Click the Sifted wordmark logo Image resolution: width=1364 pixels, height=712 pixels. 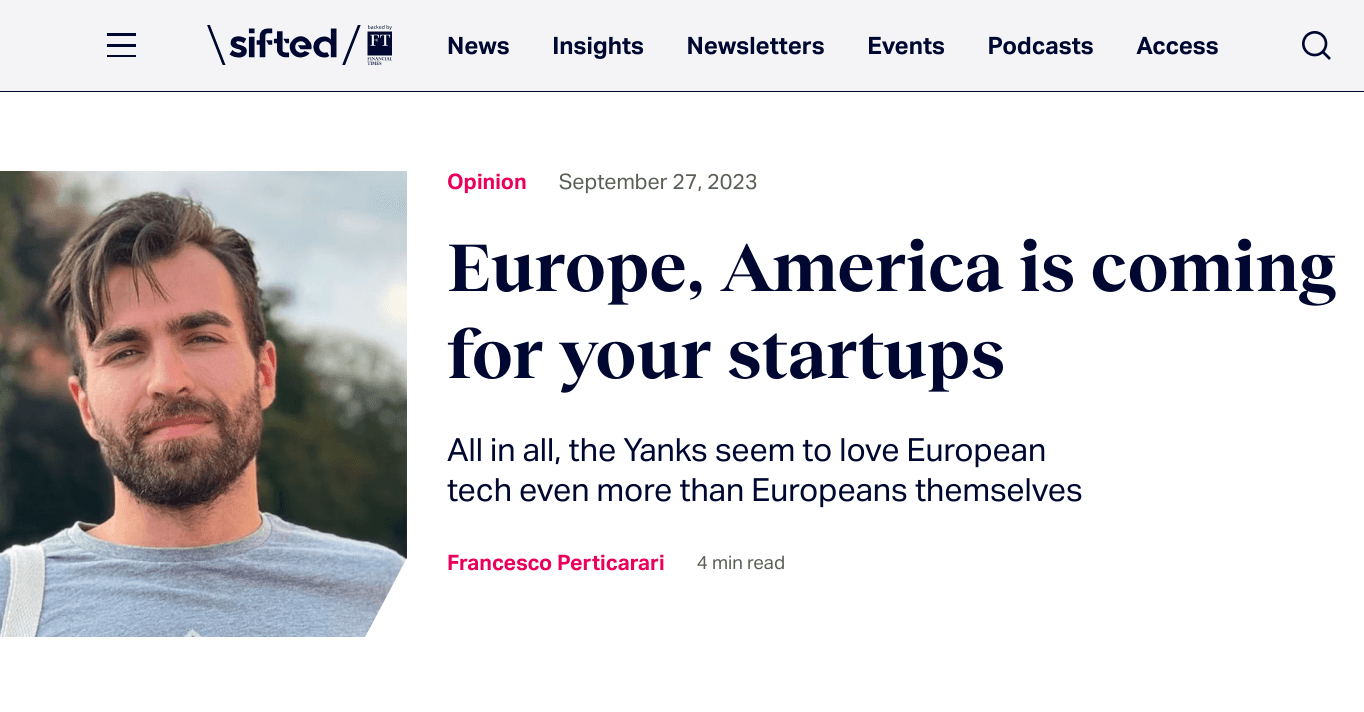tap(283, 45)
